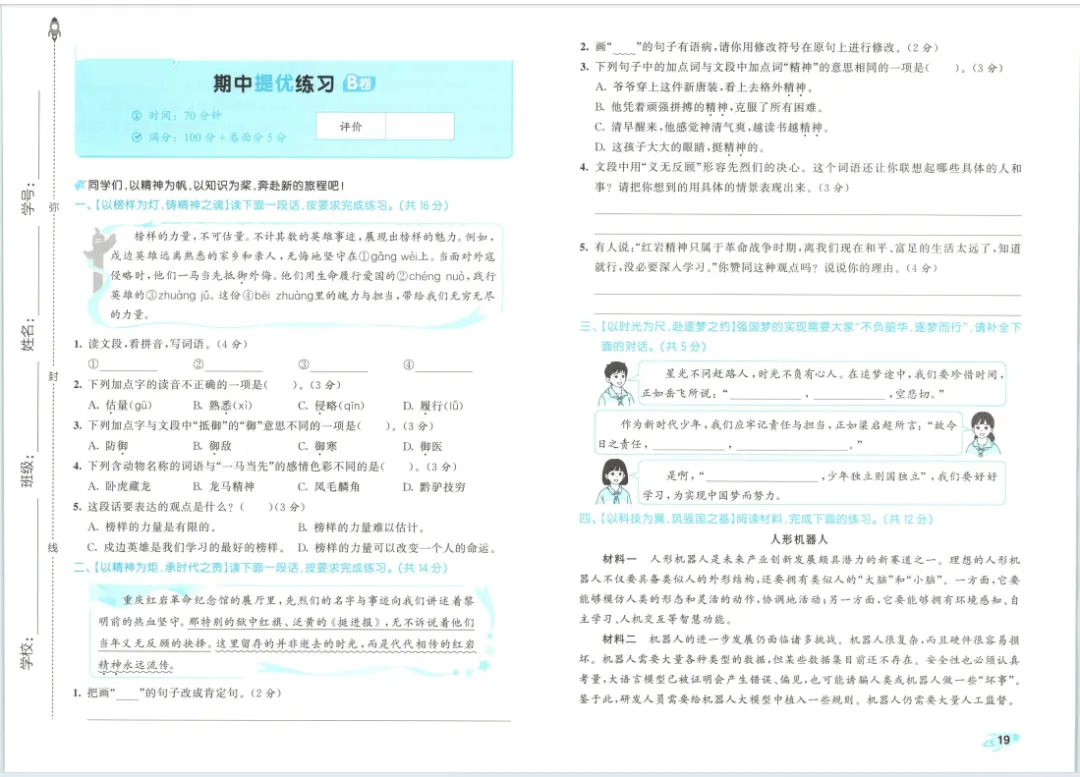Click the 材料二 label

619,639
